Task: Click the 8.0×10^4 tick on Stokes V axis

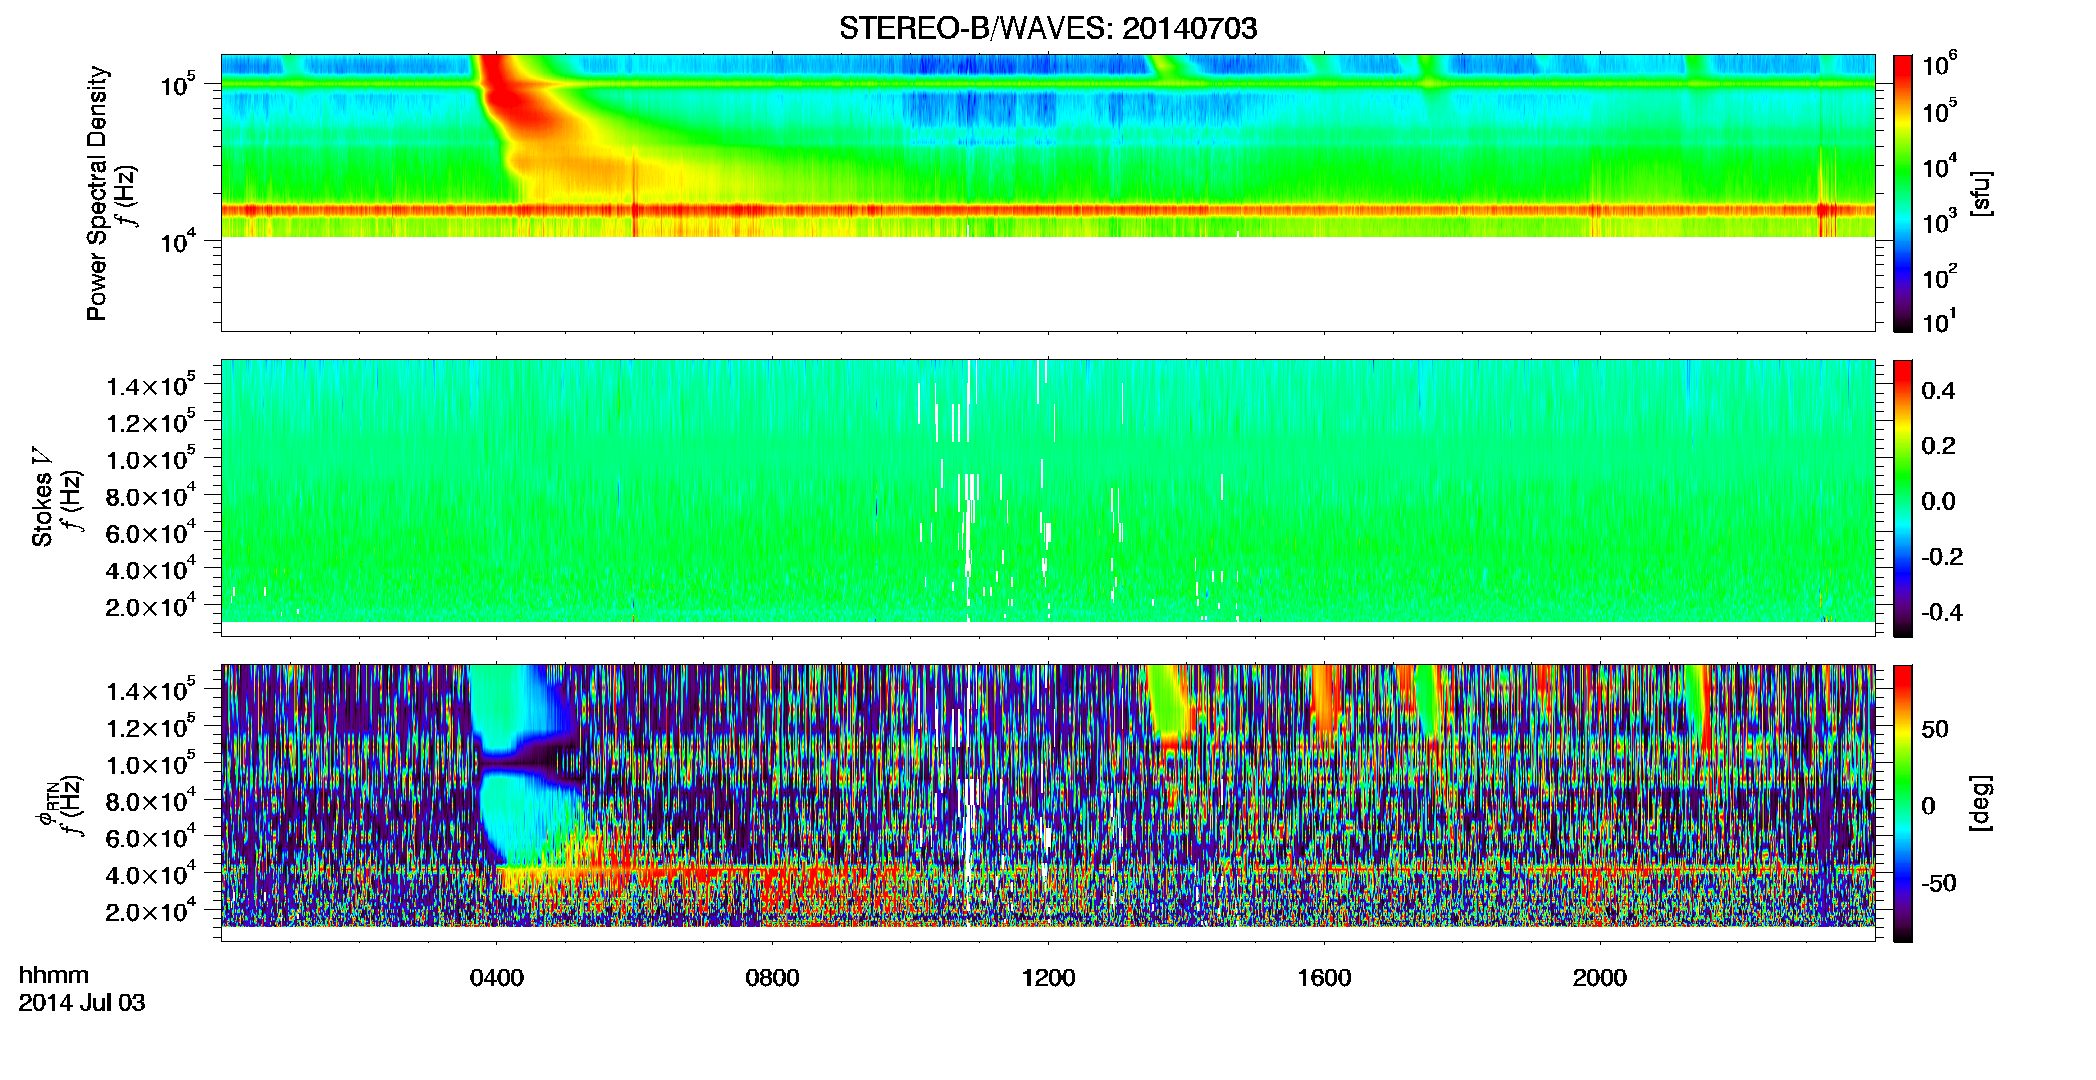Action: coord(150,497)
